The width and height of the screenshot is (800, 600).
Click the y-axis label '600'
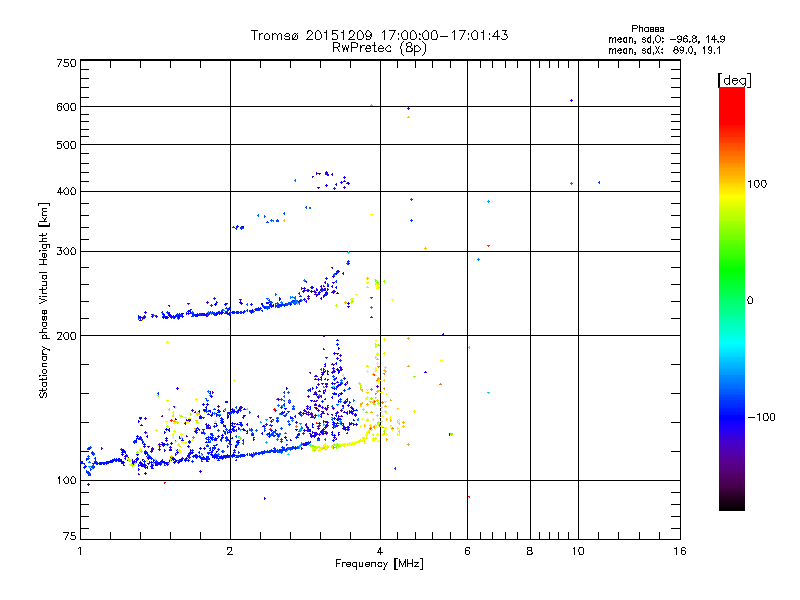tap(67, 107)
